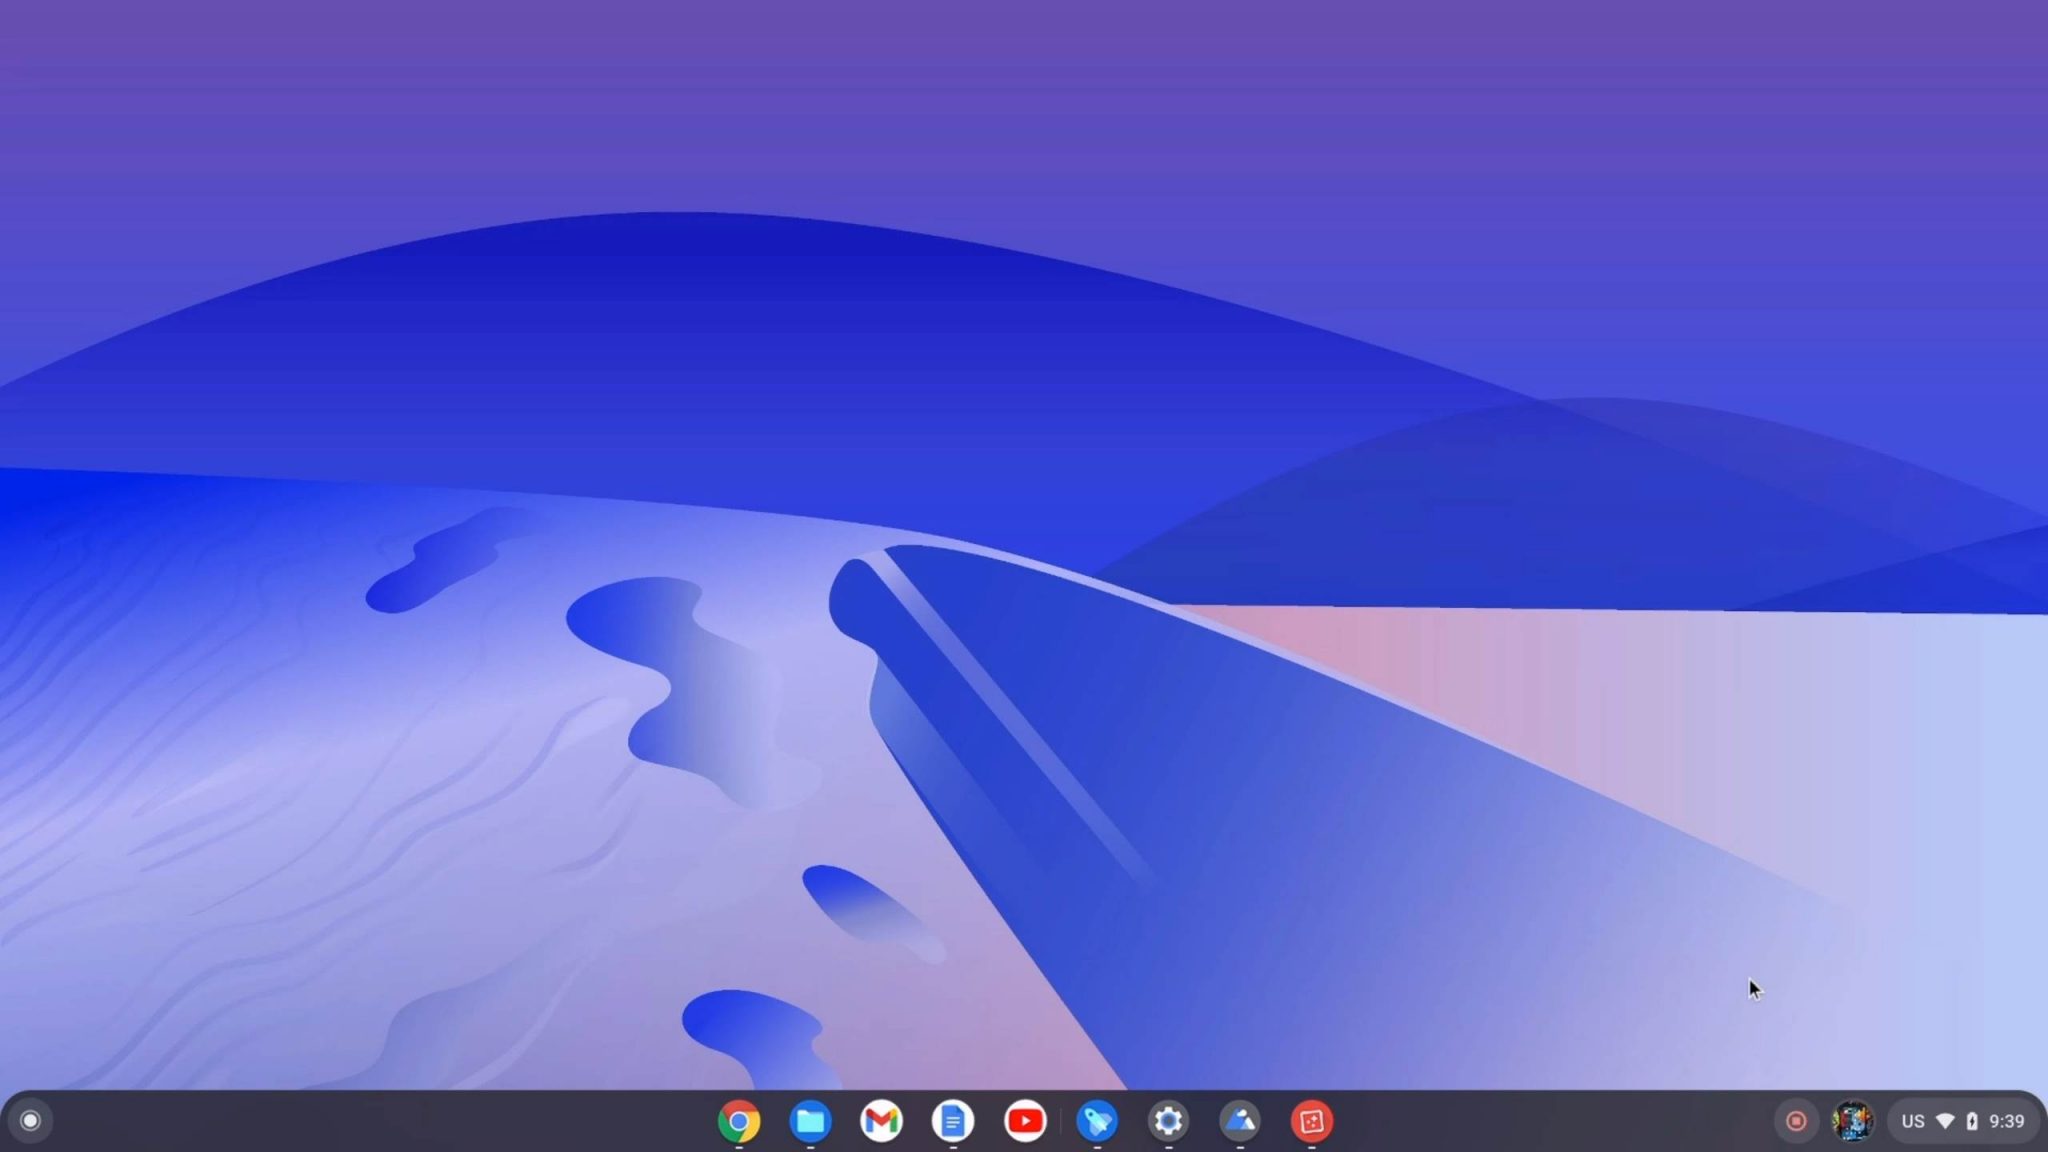The width and height of the screenshot is (2048, 1152).
Task: Launch Gmail from the shelf
Action: [882, 1121]
